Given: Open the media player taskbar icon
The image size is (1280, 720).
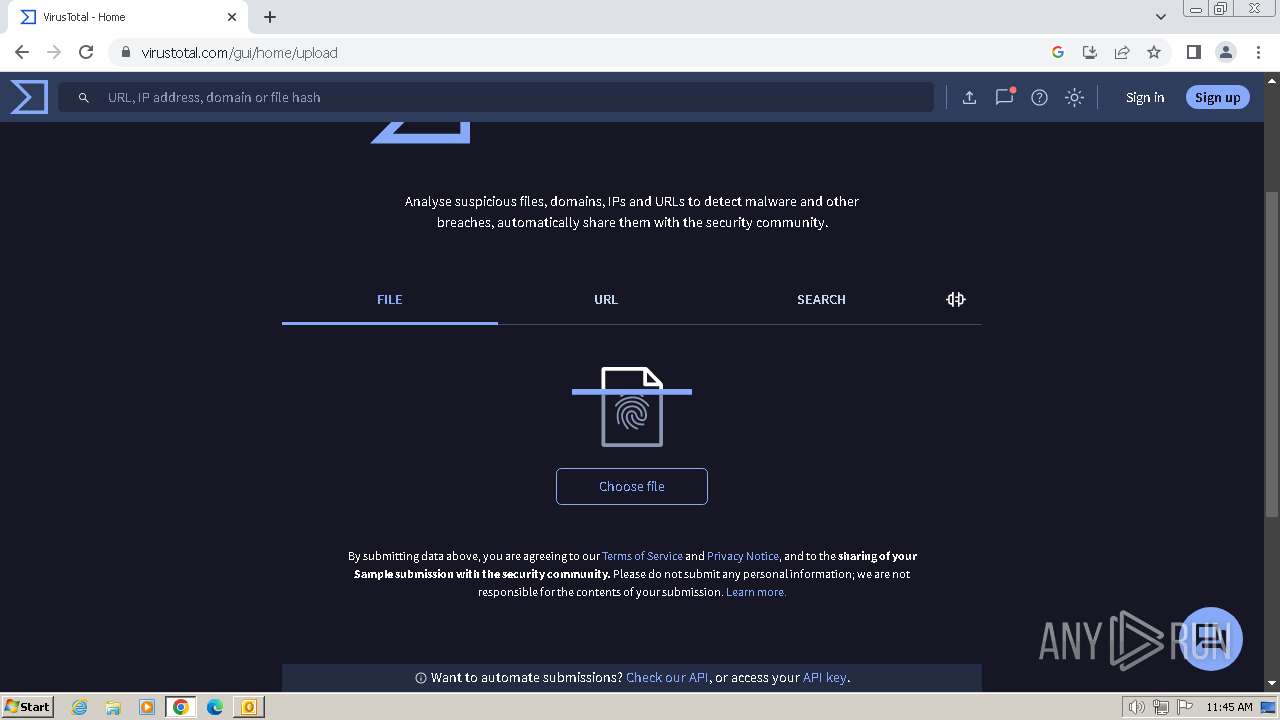Looking at the screenshot, I should [147, 707].
